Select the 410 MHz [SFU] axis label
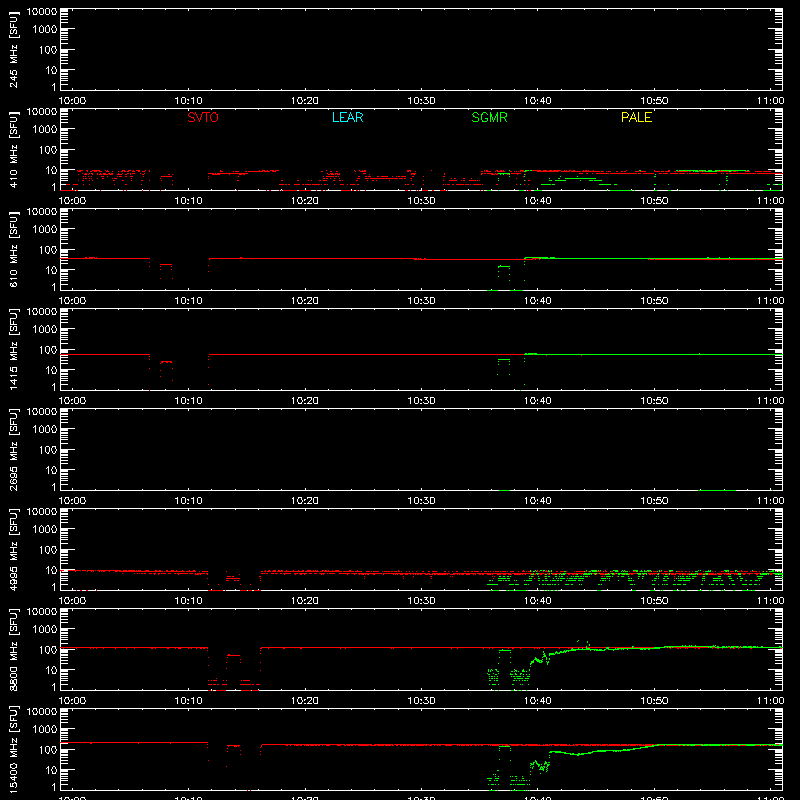The height and width of the screenshot is (800, 800). 13,150
